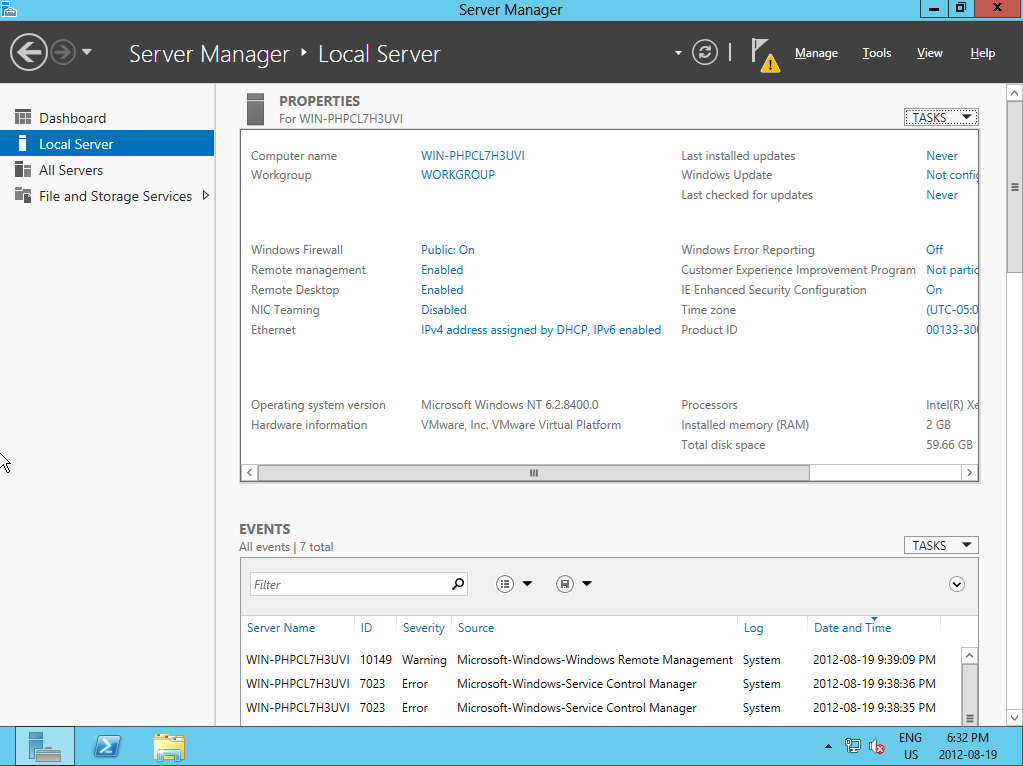Click the back navigation arrow button
Viewport: 1023px width, 766px height.
coord(30,52)
